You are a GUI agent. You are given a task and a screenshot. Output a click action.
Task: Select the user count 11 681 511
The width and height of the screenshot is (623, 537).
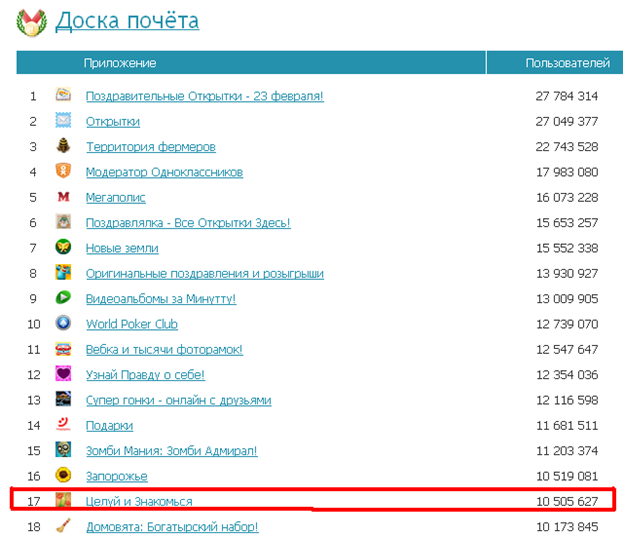[567, 426]
